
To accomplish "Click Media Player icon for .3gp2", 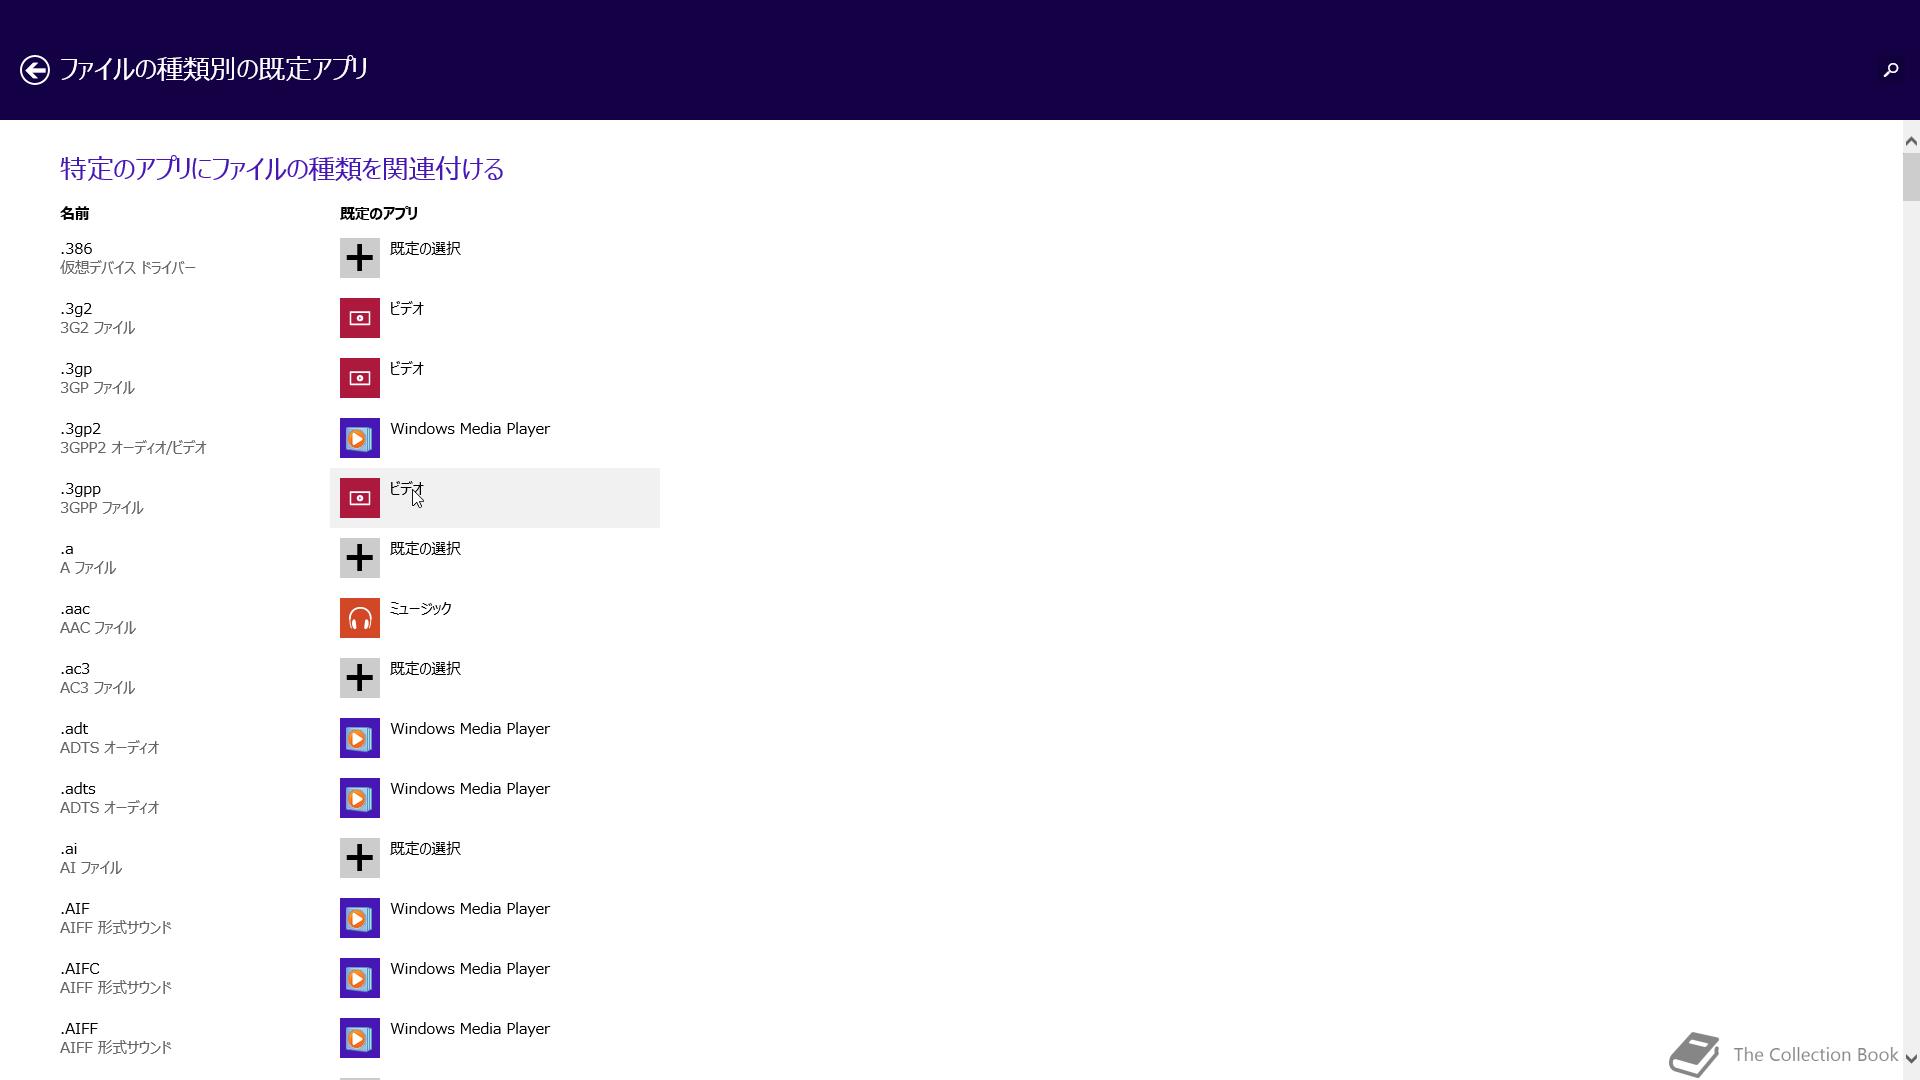I will pyautogui.click(x=360, y=438).
